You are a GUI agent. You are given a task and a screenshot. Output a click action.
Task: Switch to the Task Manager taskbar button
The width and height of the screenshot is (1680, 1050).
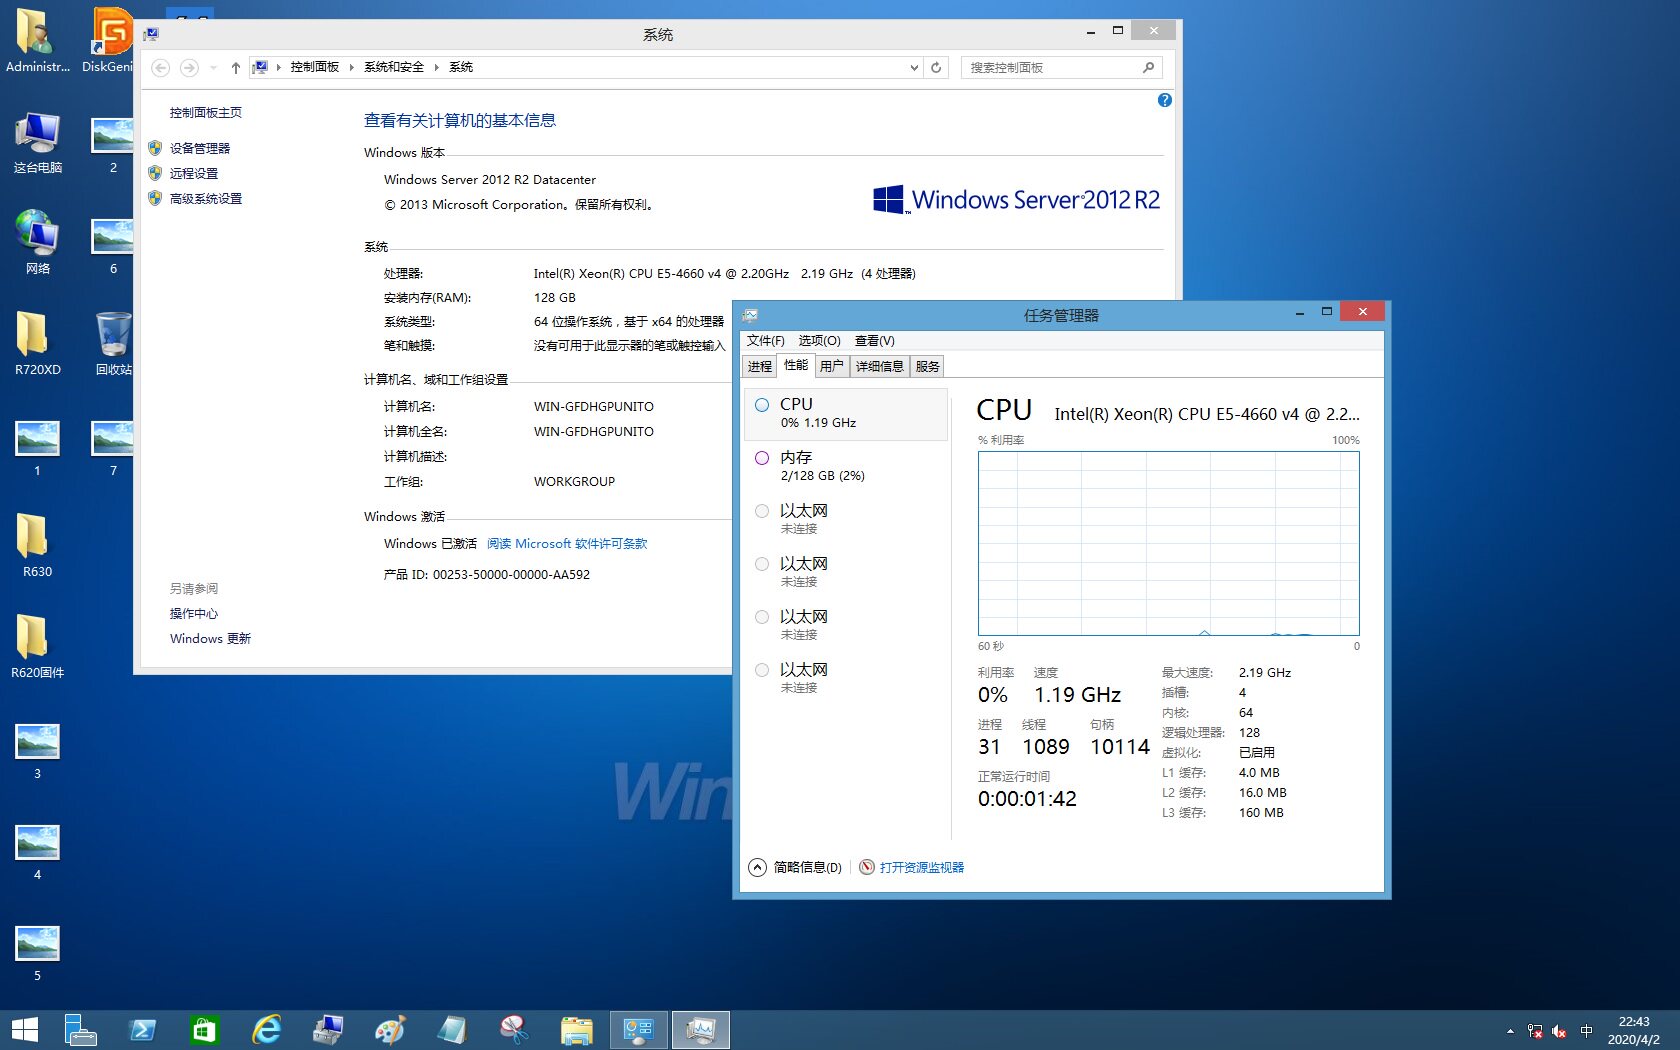700,1030
